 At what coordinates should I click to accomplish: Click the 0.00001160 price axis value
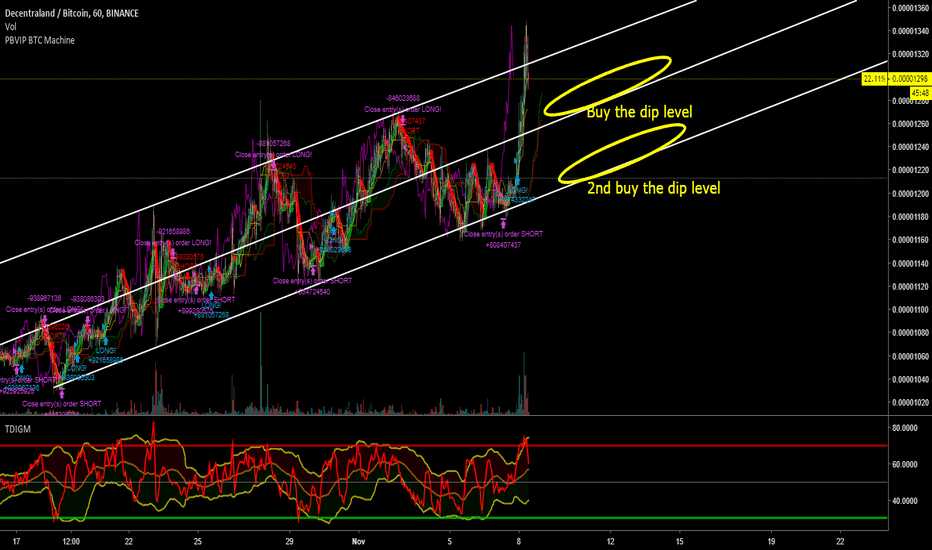pyautogui.click(x=911, y=240)
